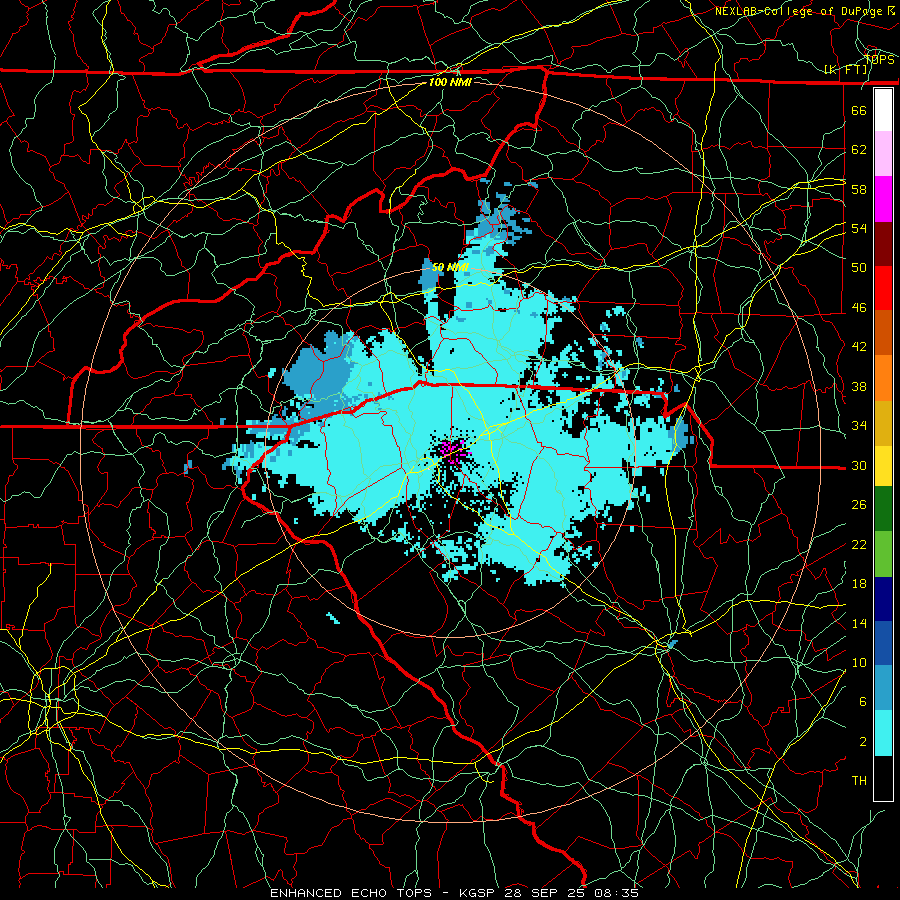The height and width of the screenshot is (900, 900).
Task: Click the small isolated cyan echo southwest of radar
Action: tap(333, 618)
